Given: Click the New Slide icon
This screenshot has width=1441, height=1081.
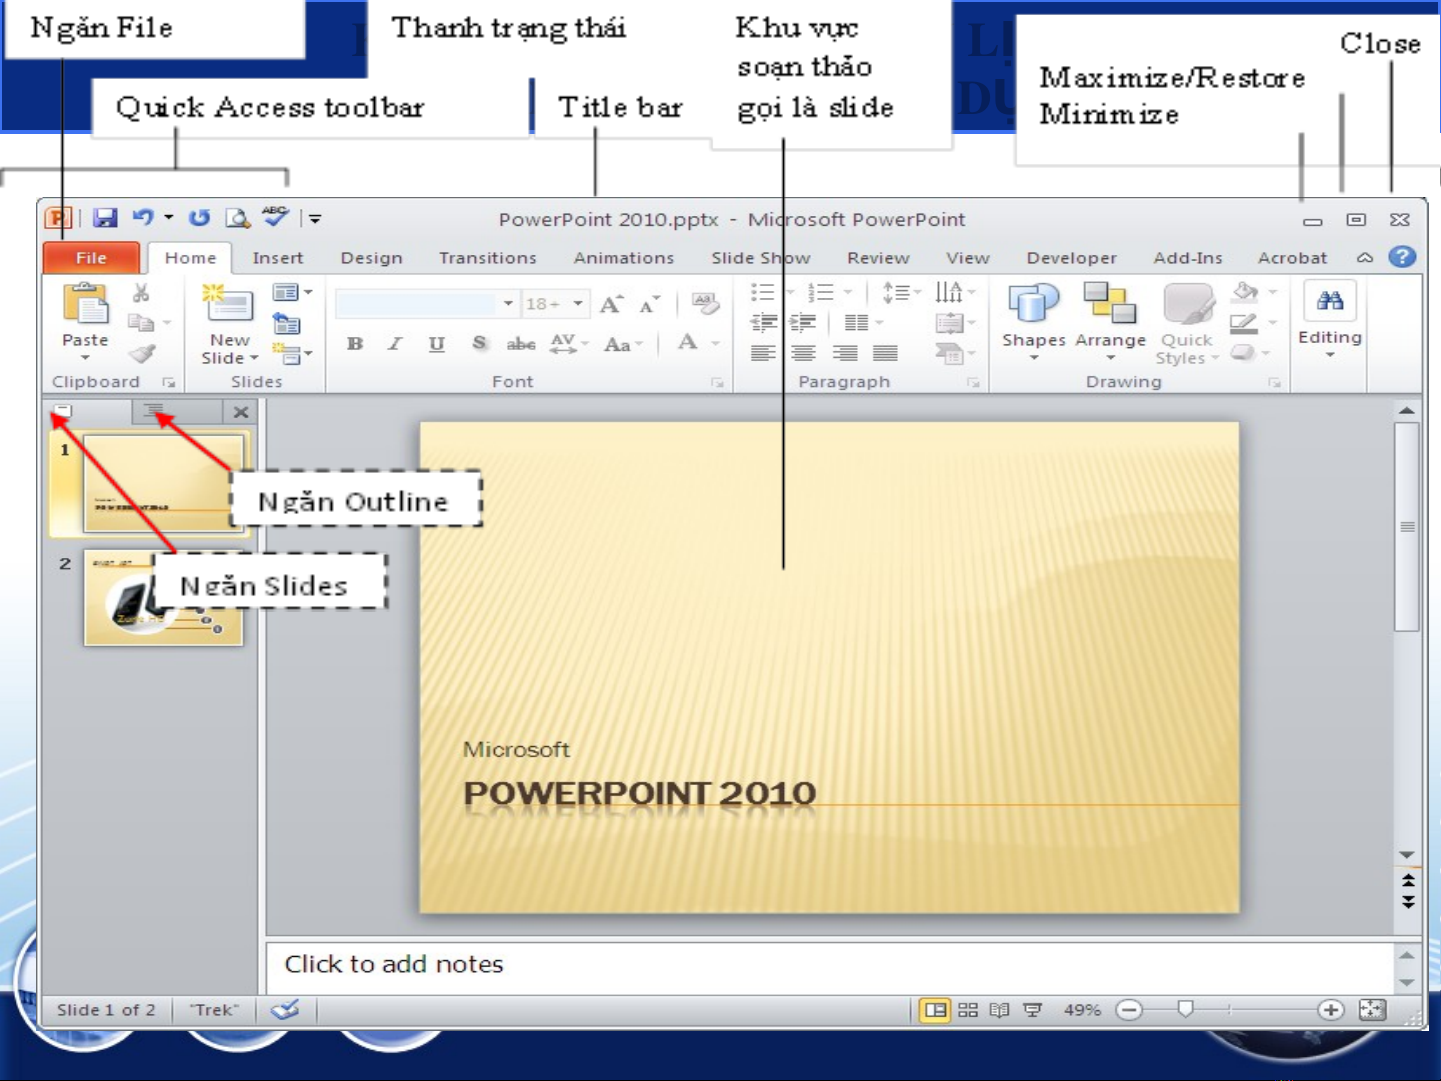Looking at the screenshot, I should coord(228,304).
